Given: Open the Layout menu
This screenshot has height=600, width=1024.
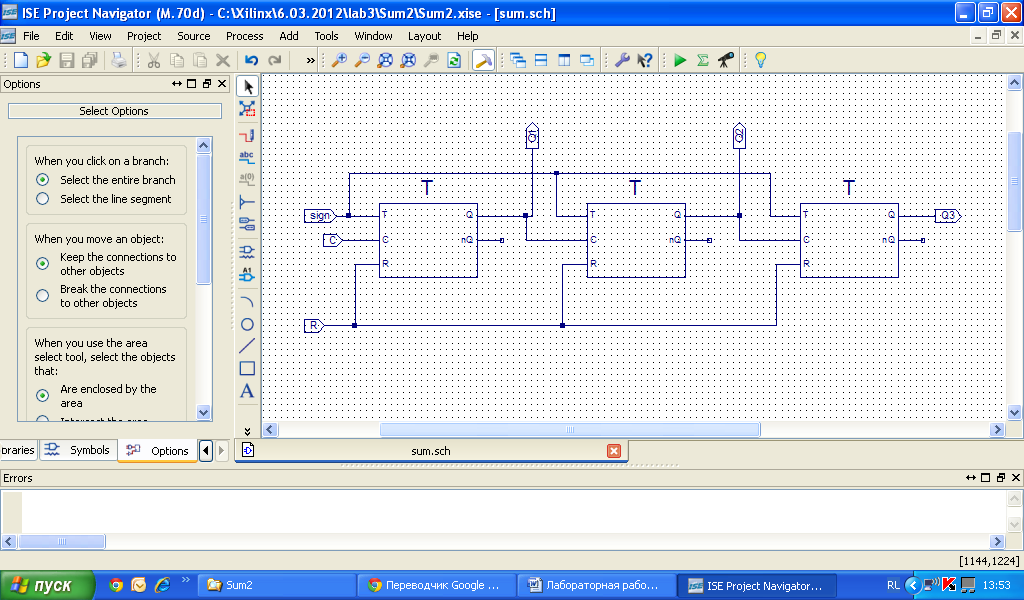Looking at the screenshot, I should click(424, 36).
